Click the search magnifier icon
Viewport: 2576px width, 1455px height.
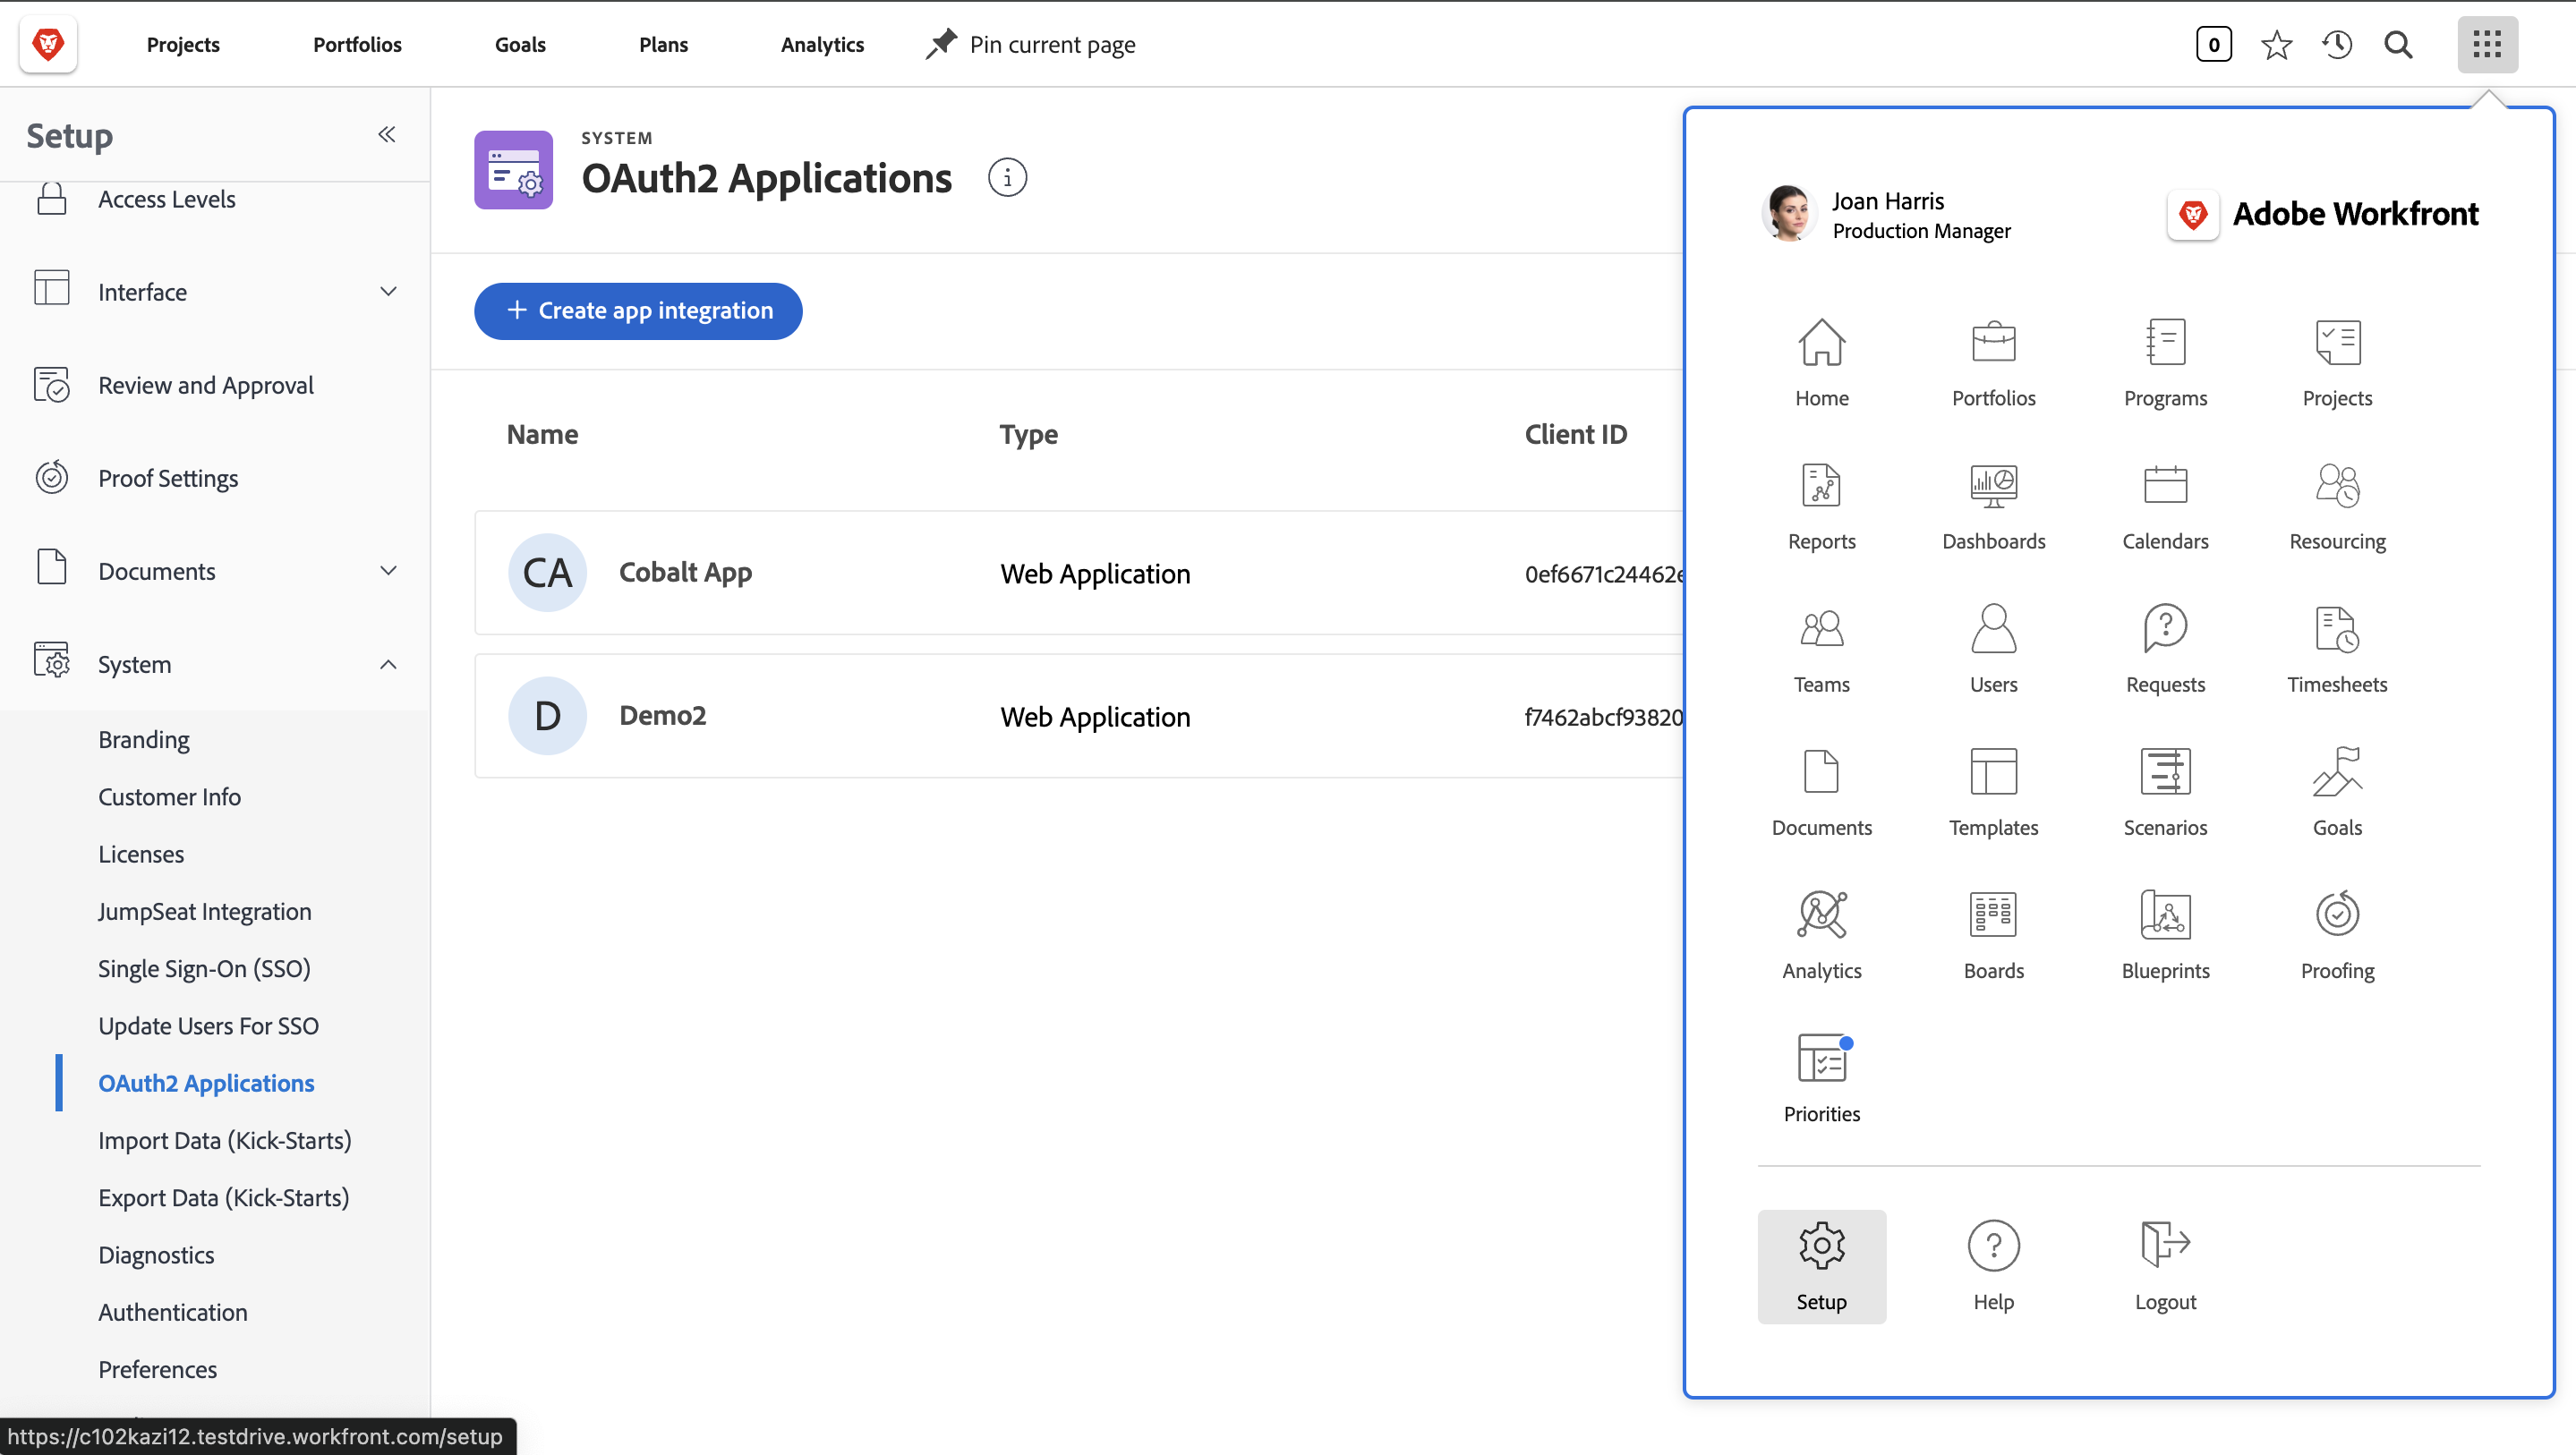(2399, 44)
